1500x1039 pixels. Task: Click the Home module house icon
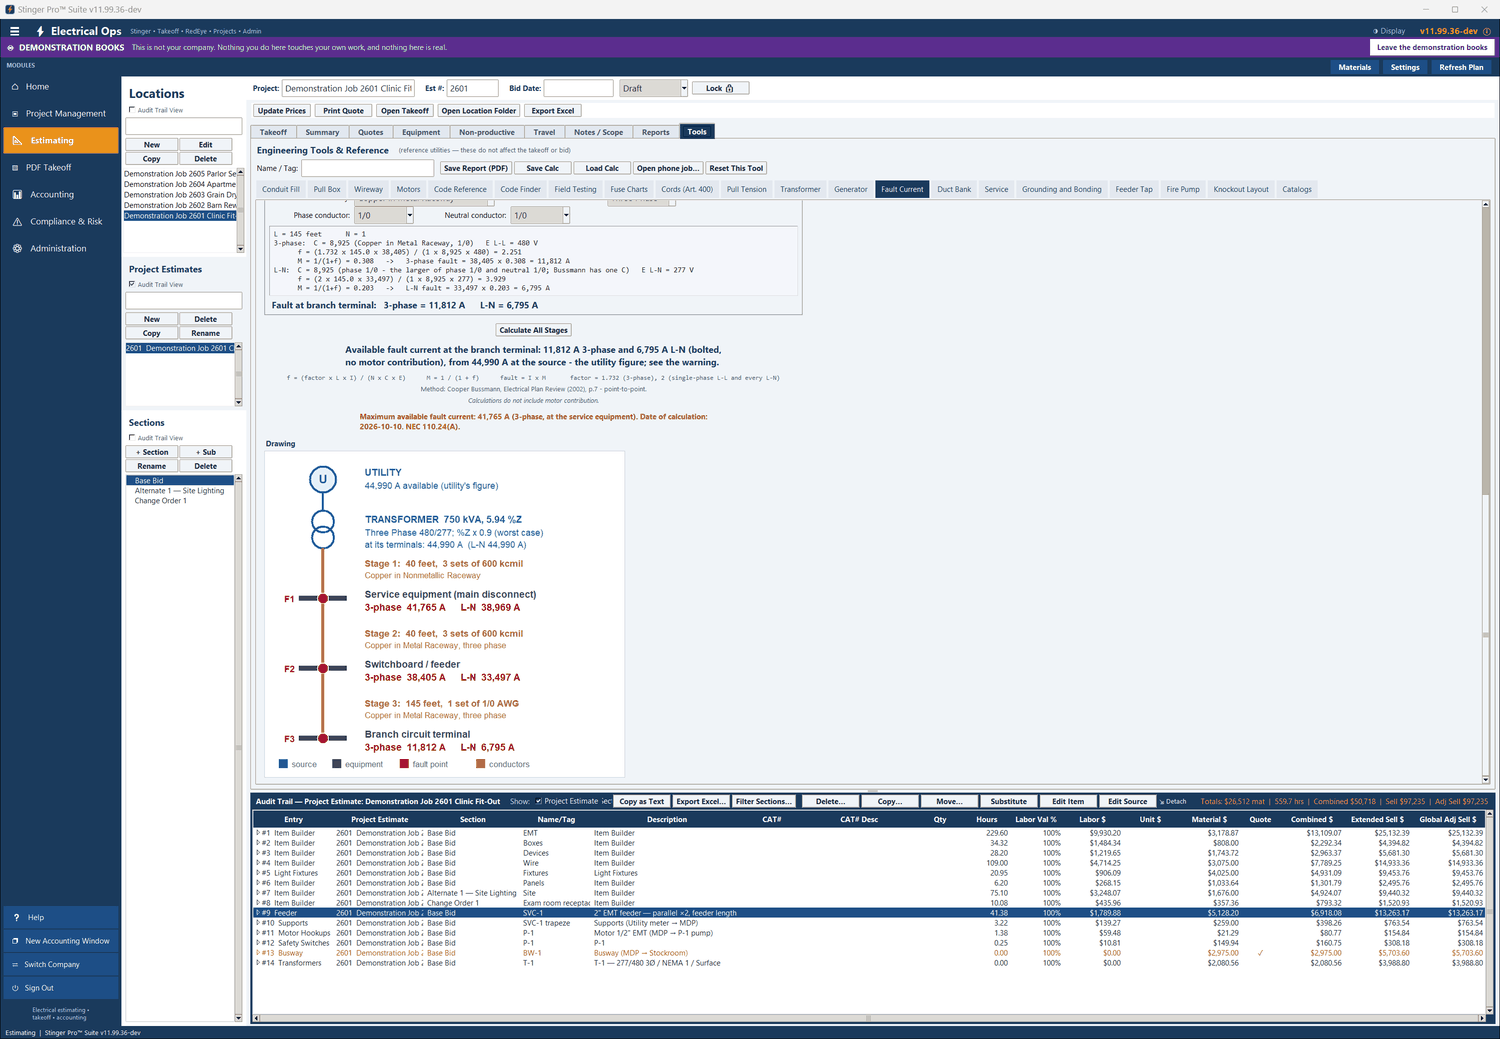click(16, 87)
